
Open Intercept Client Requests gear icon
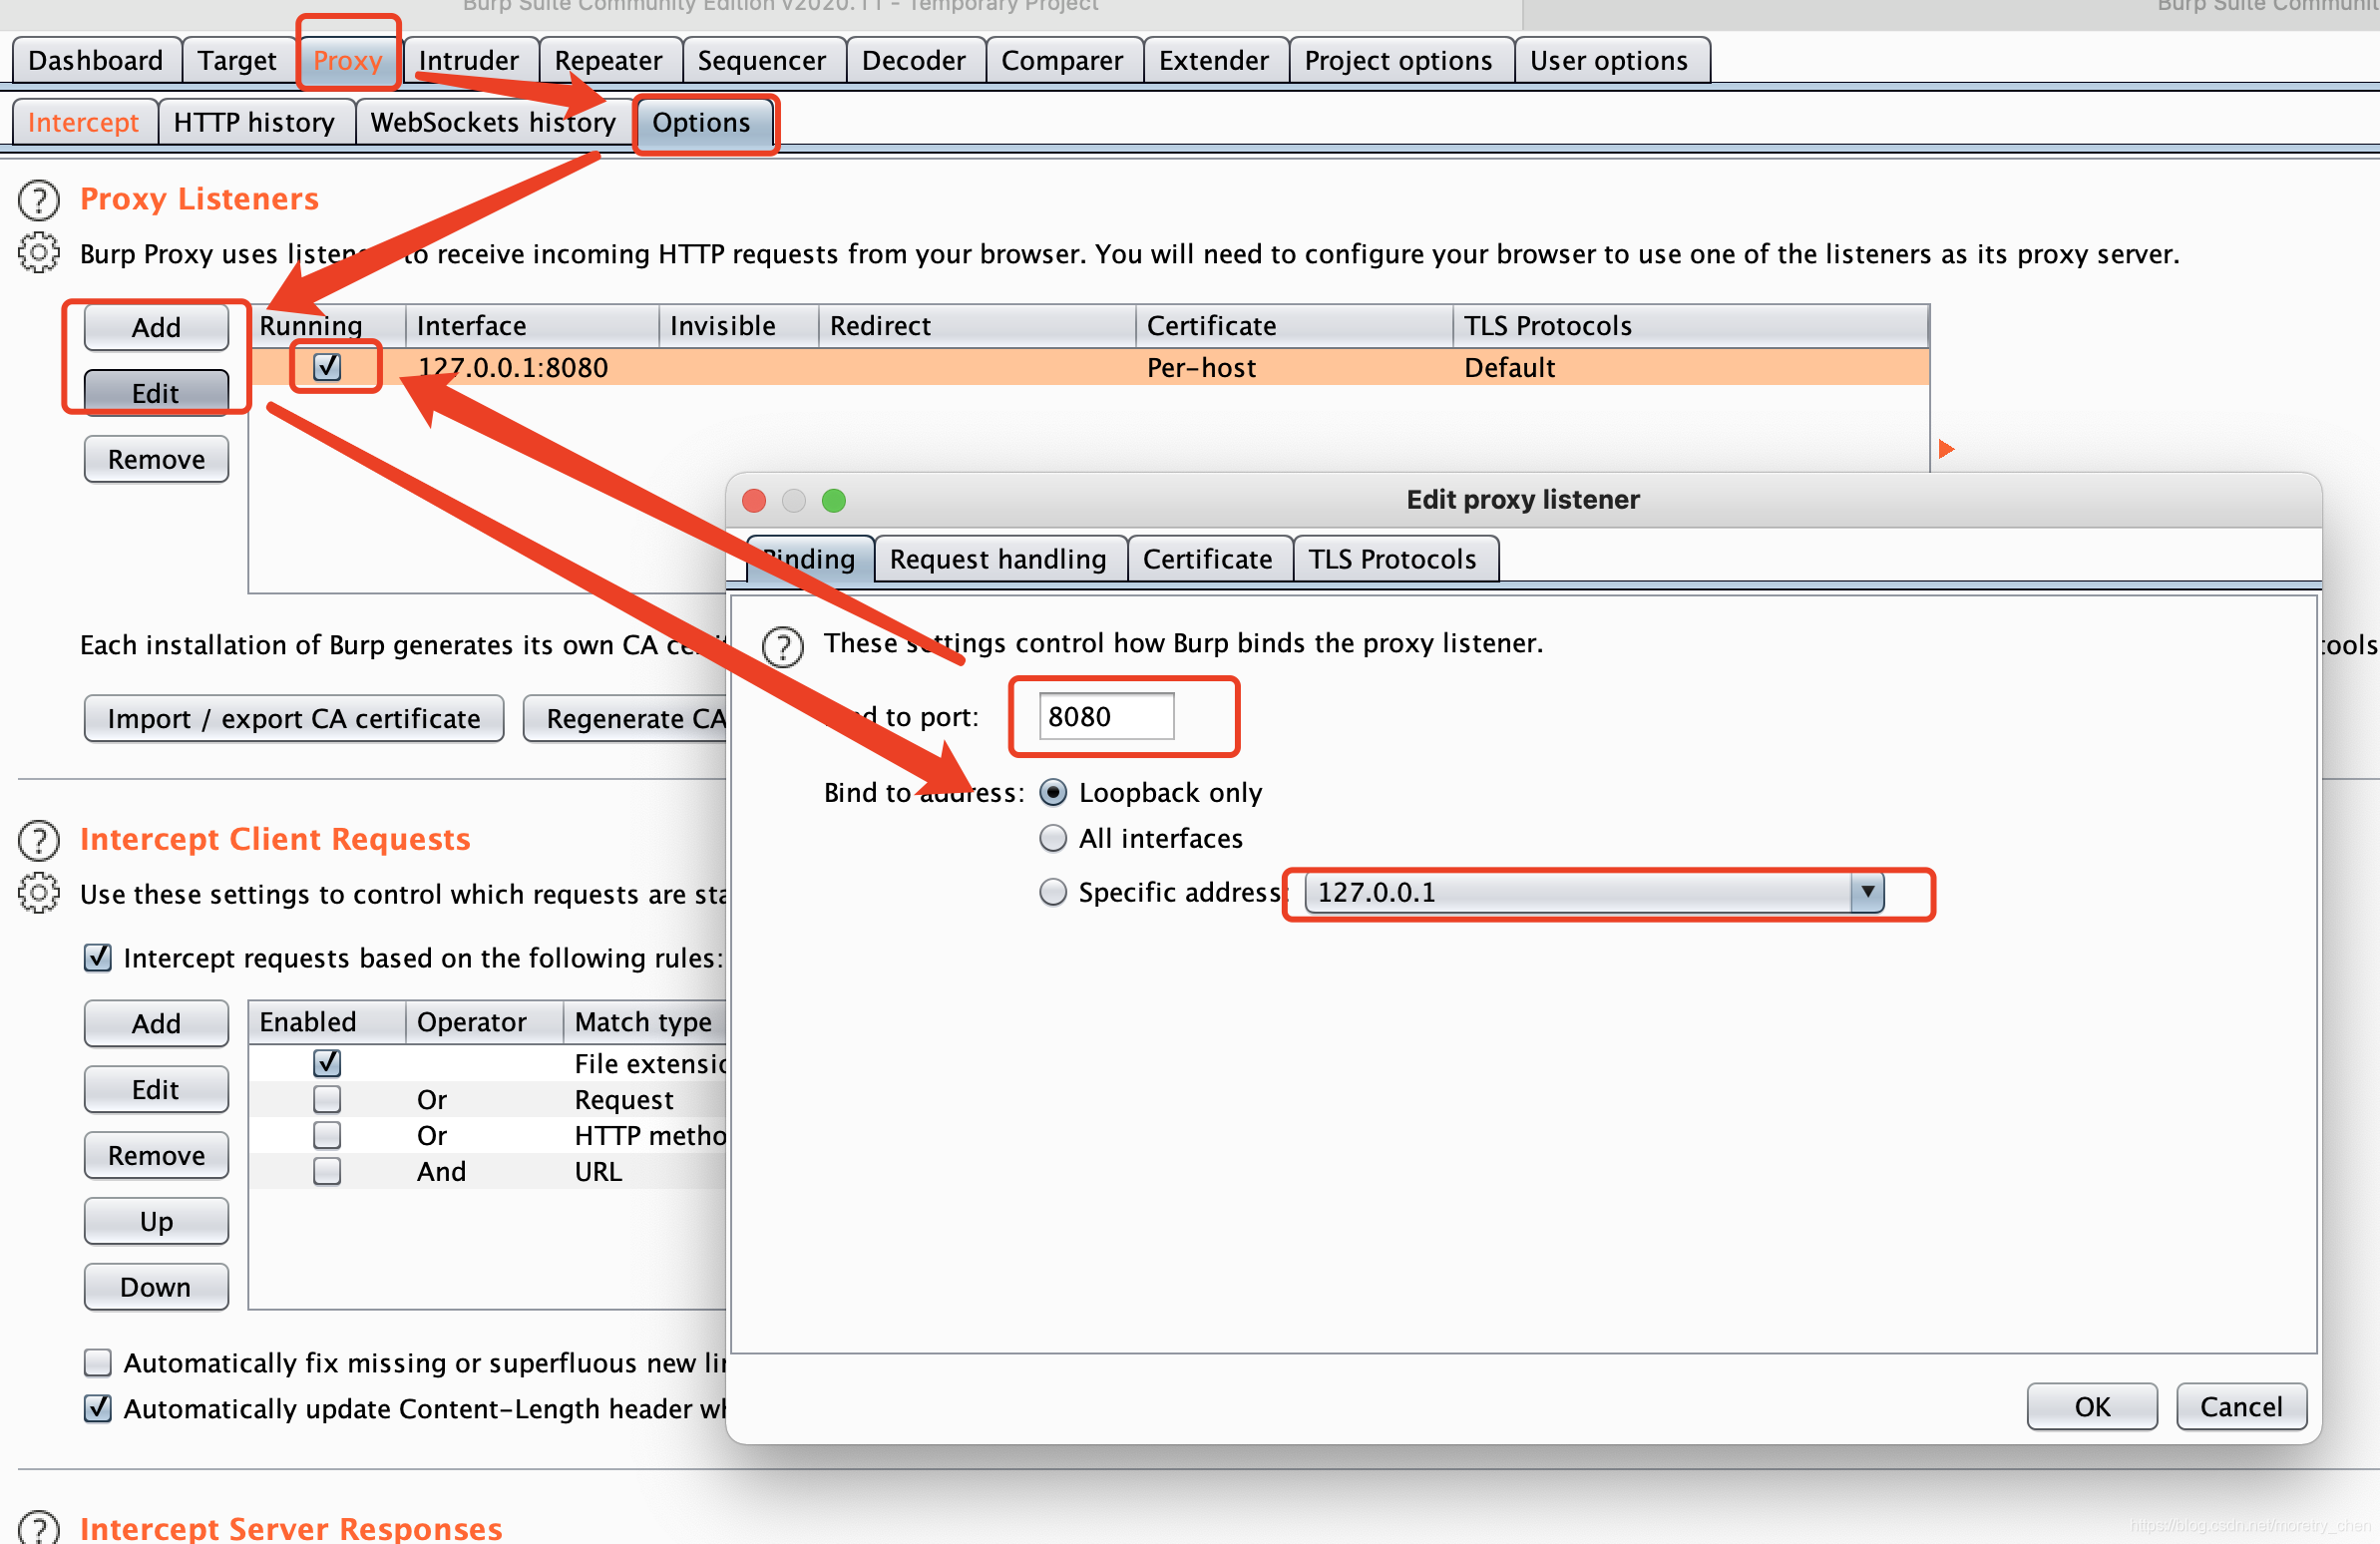tap(39, 893)
